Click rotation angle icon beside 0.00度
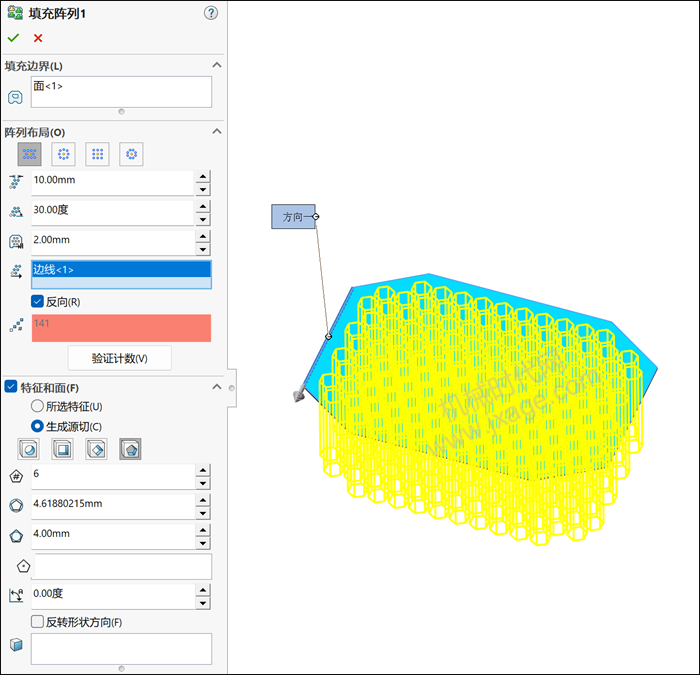Screen dimensions: 700x675 coord(16,595)
